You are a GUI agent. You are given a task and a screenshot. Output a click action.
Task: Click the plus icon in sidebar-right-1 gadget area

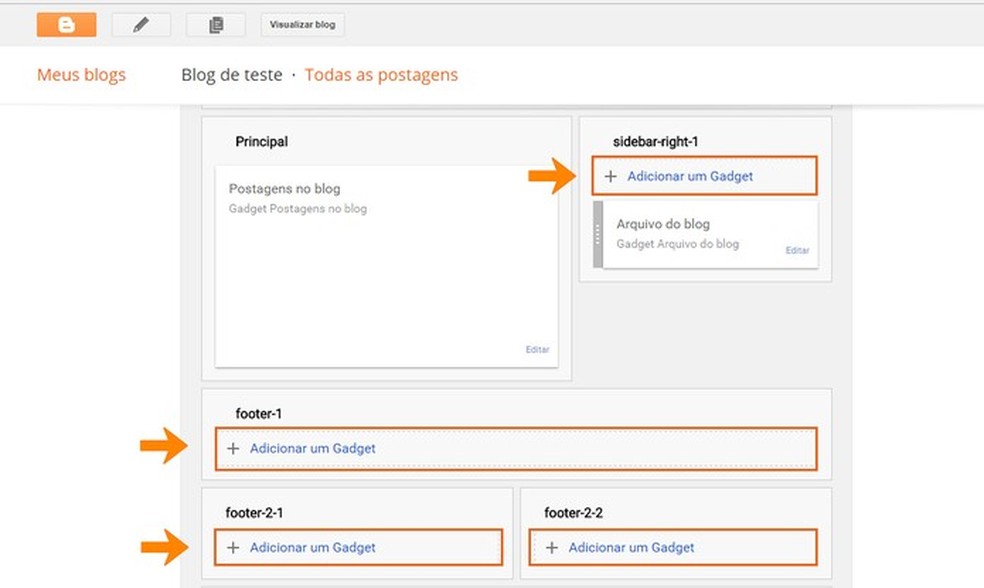611,175
